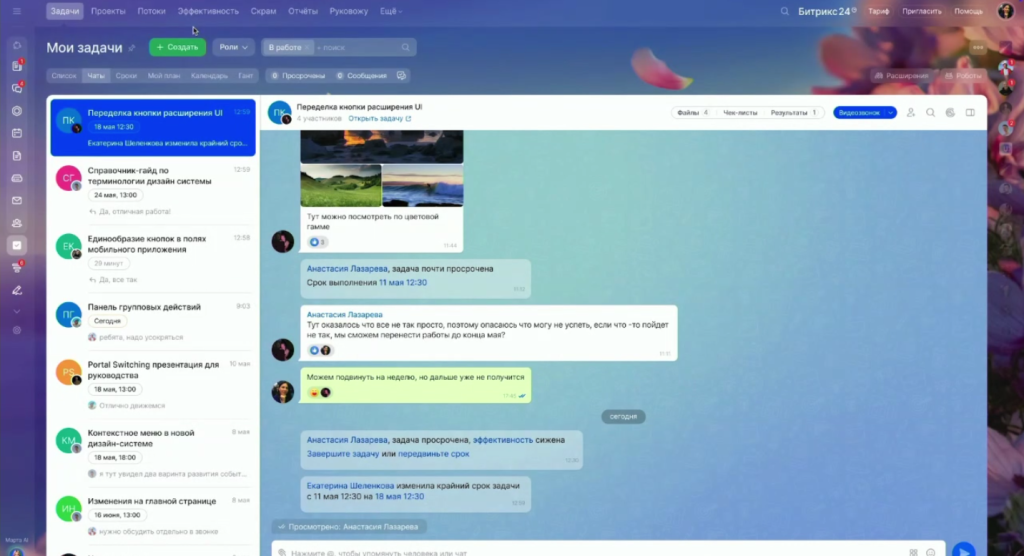Search within the task chat
The width and height of the screenshot is (1024, 556).
click(930, 113)
